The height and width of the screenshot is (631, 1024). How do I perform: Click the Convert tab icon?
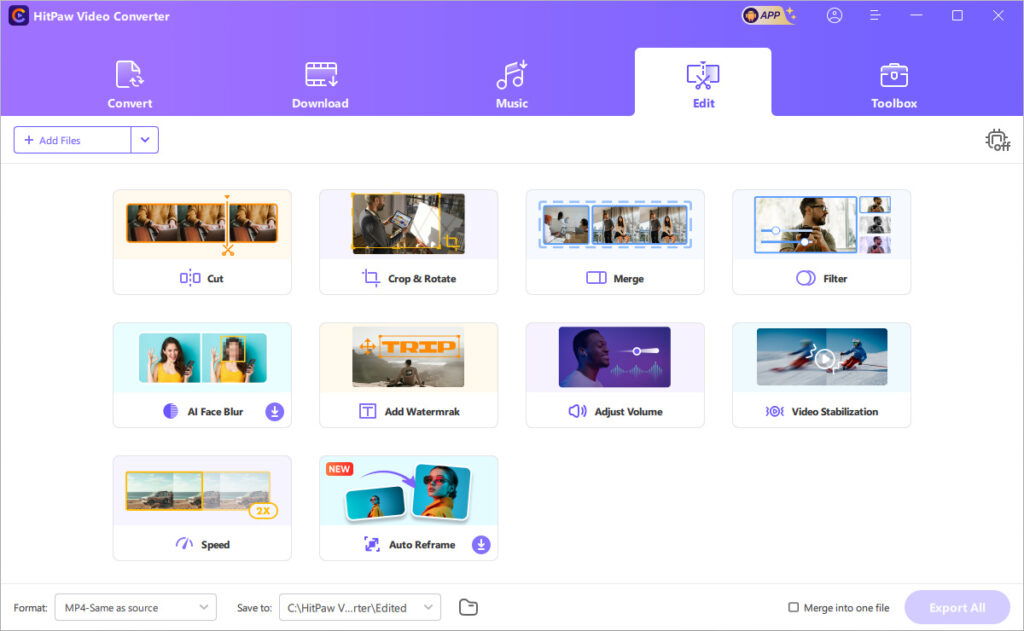pyautogui.click(x=129, y=74)
